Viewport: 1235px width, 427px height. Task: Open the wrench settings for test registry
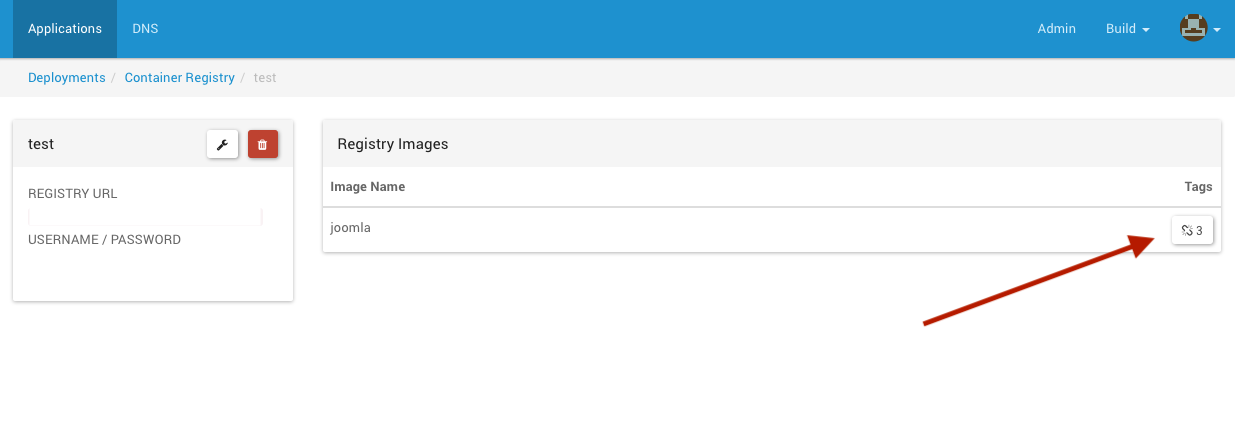click(x=222, y=144)
